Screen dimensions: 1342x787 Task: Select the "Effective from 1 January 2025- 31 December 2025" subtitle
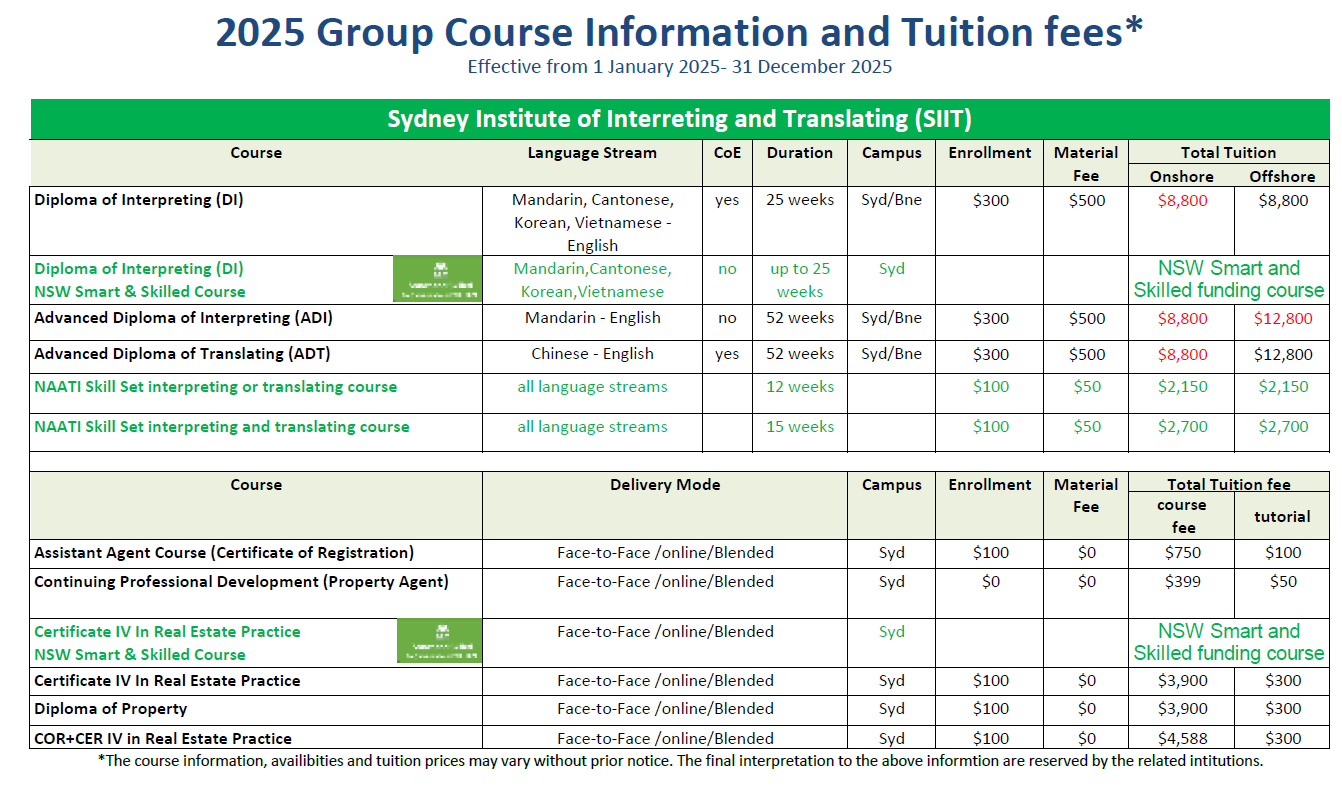679,67
